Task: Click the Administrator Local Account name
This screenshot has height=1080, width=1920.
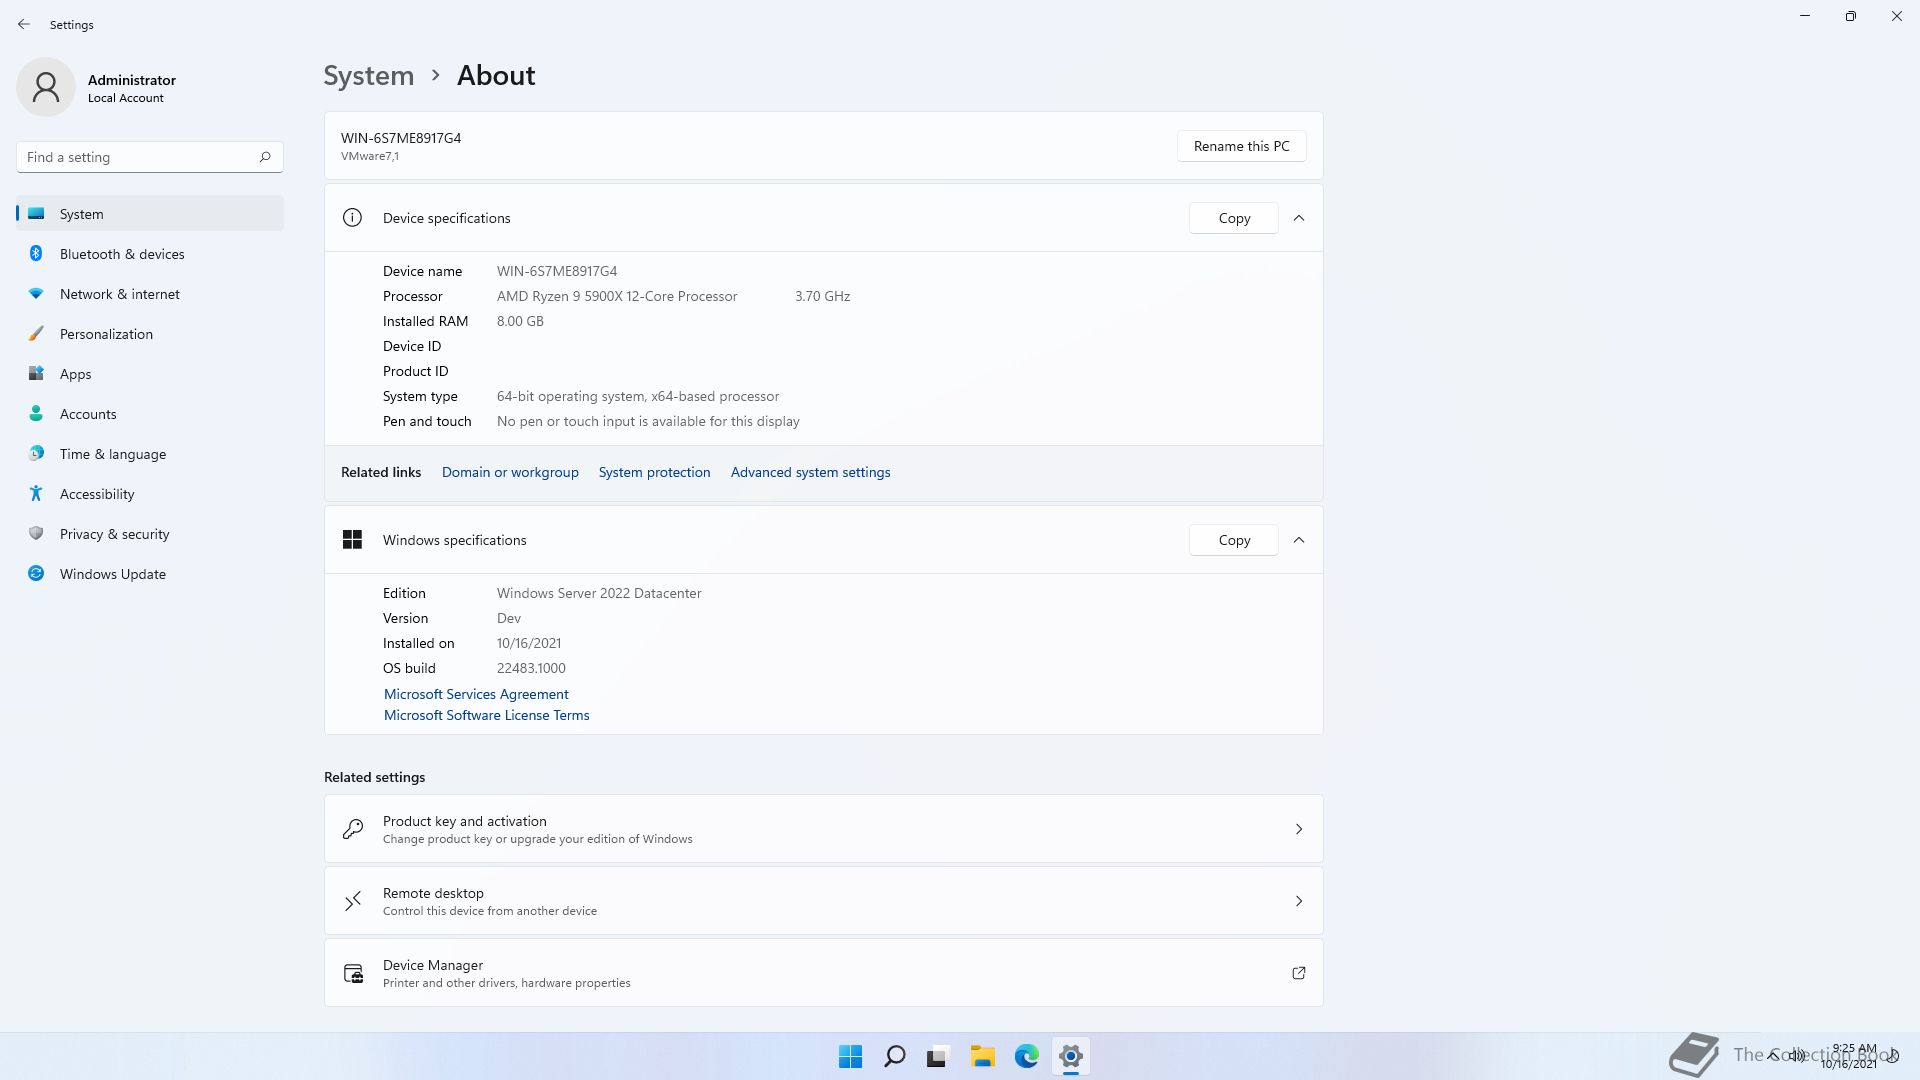Action: (x=132, y=88)
